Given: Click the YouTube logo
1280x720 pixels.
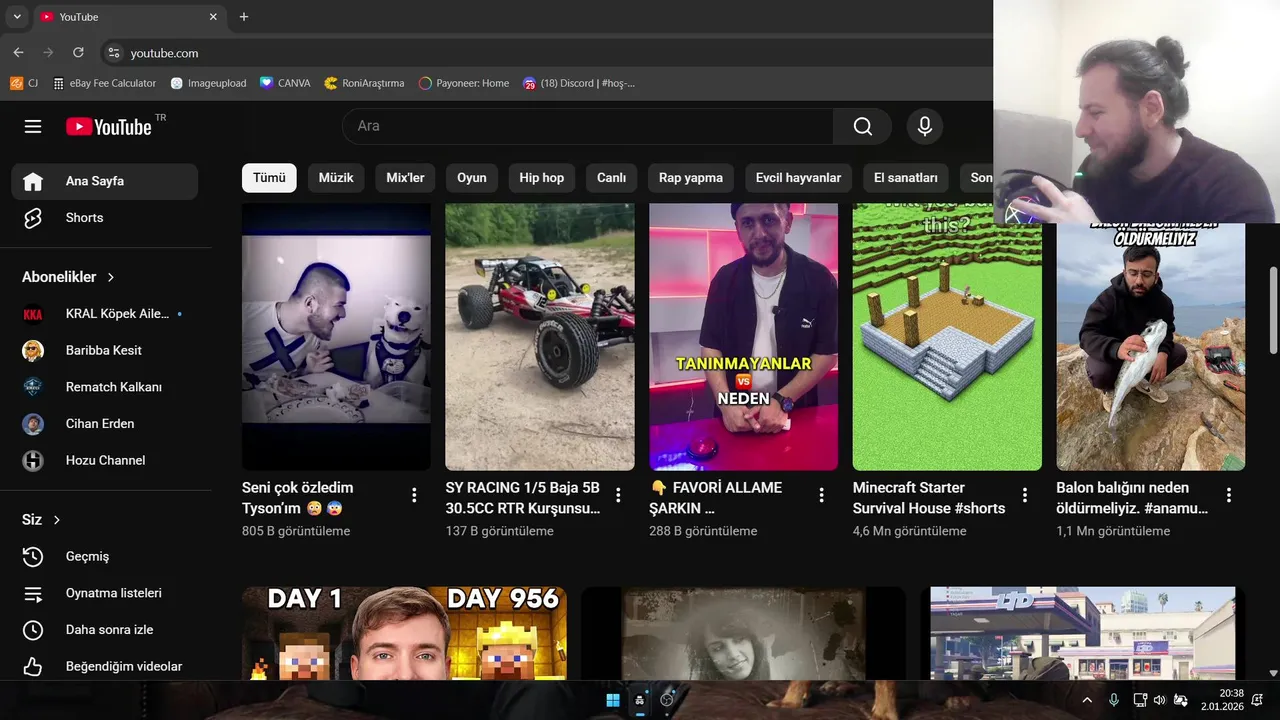Looking at the screenshot, I should pos(109,126).
